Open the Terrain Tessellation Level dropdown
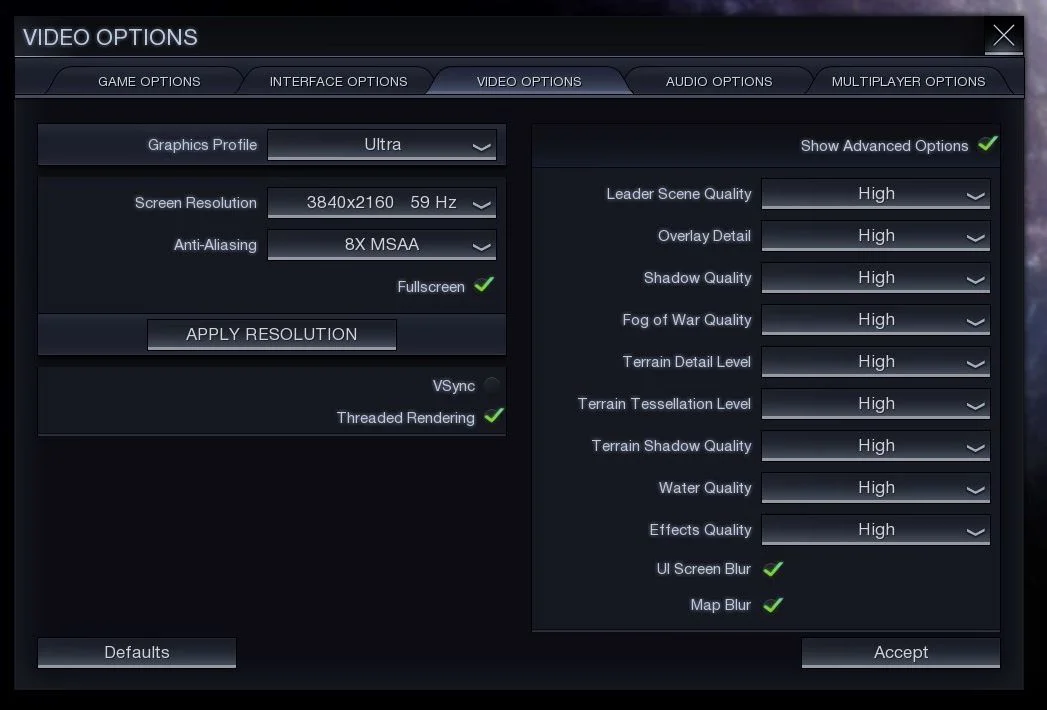 click(x=875, y=404)
